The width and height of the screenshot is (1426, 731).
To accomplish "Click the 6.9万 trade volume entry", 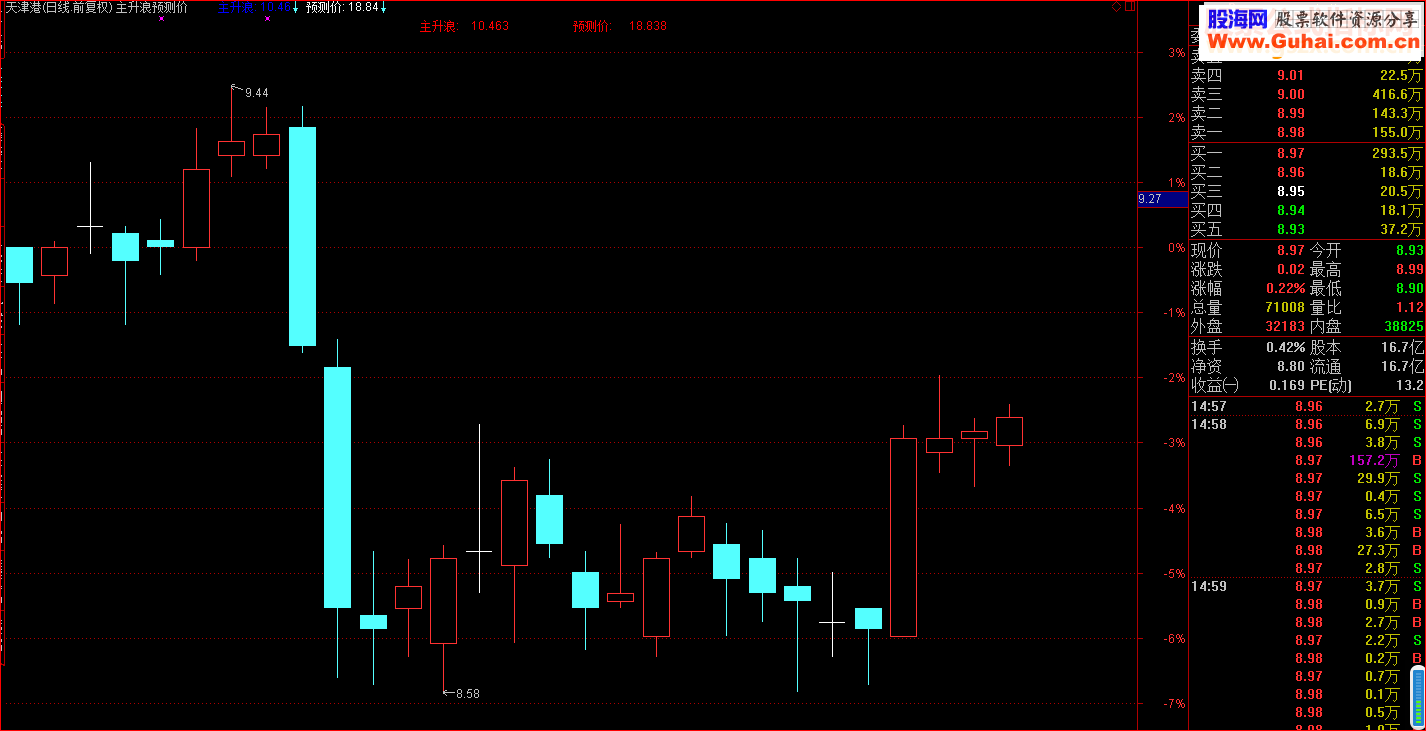I will (x=1382, y=424).
